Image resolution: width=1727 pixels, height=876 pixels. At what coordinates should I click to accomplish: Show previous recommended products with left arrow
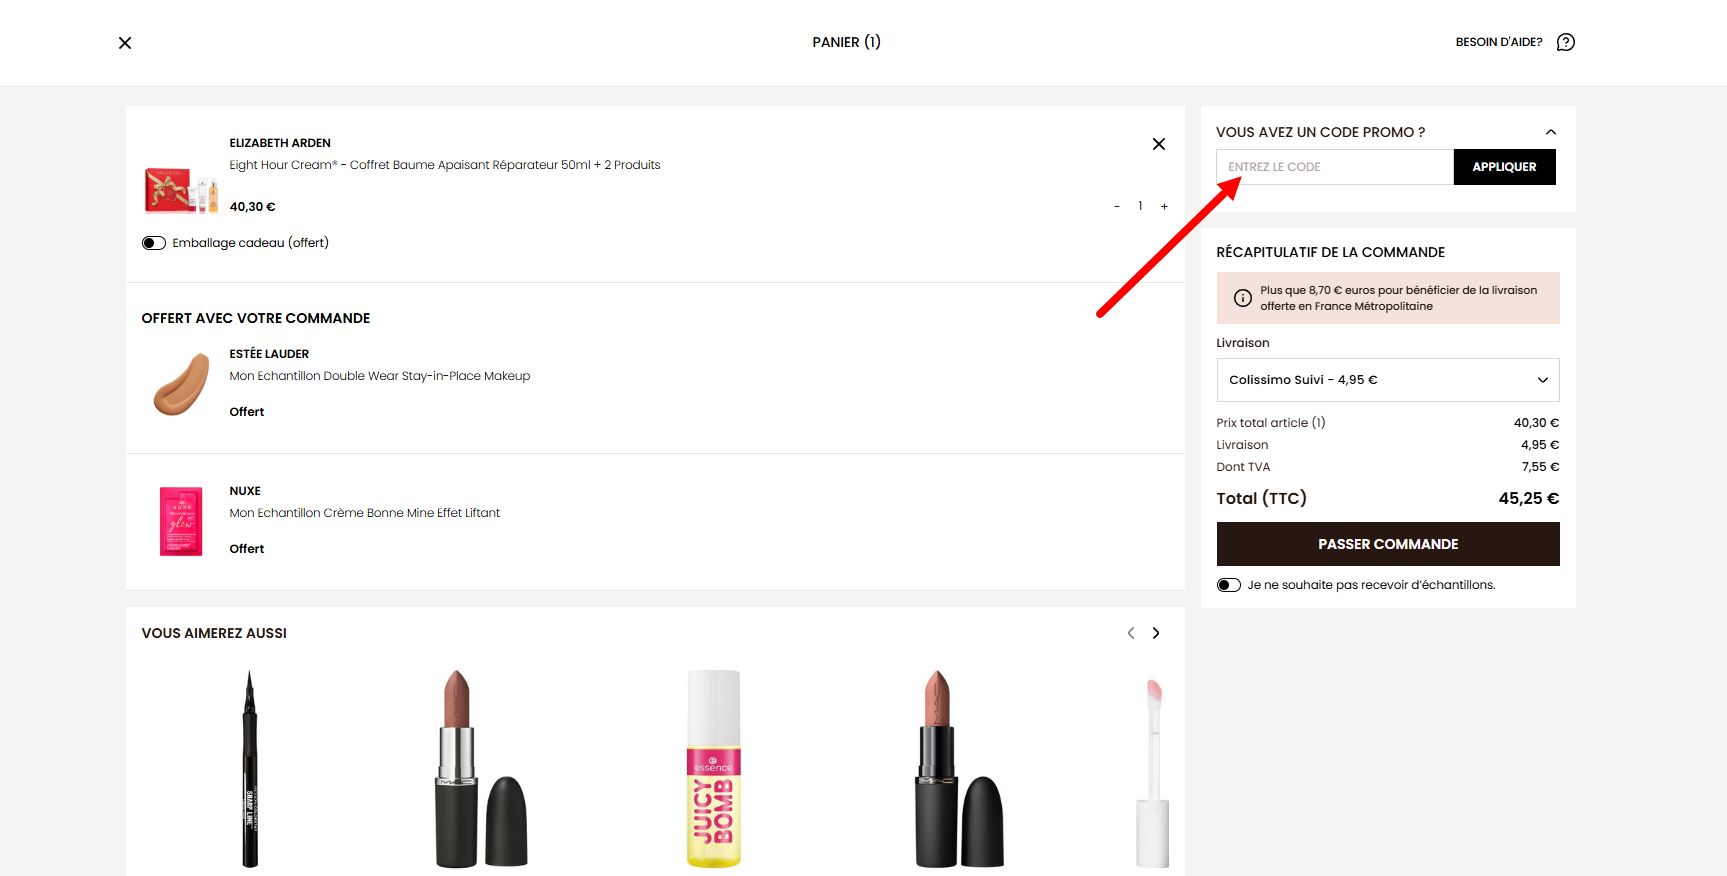click(x=1131, y=633)
